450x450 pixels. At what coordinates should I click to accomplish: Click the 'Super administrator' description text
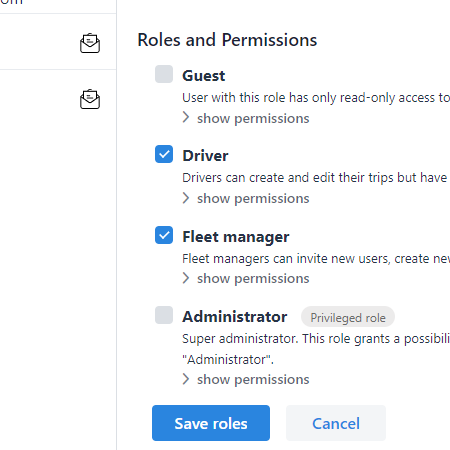point(316,349)
